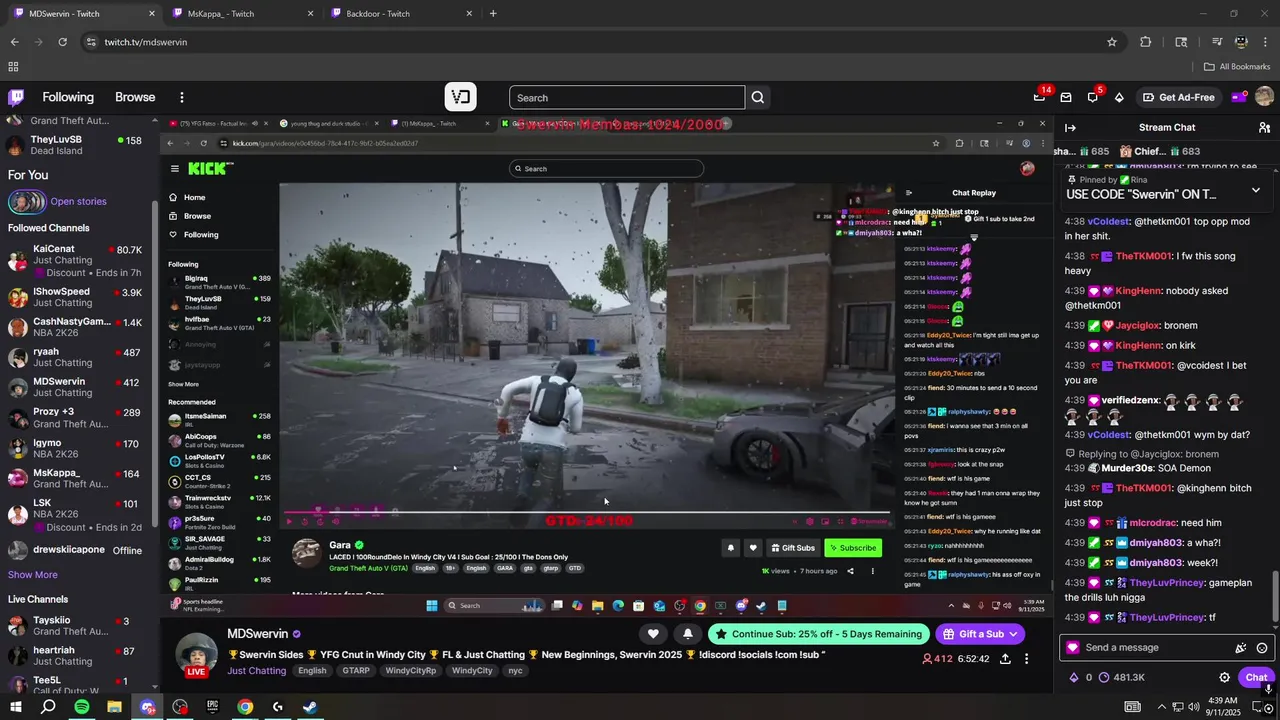The width and height of the screenshot is (1280, 720).
Task: Open Windows clock showing 4:39 AM
Action: [x=1223, y=707]
